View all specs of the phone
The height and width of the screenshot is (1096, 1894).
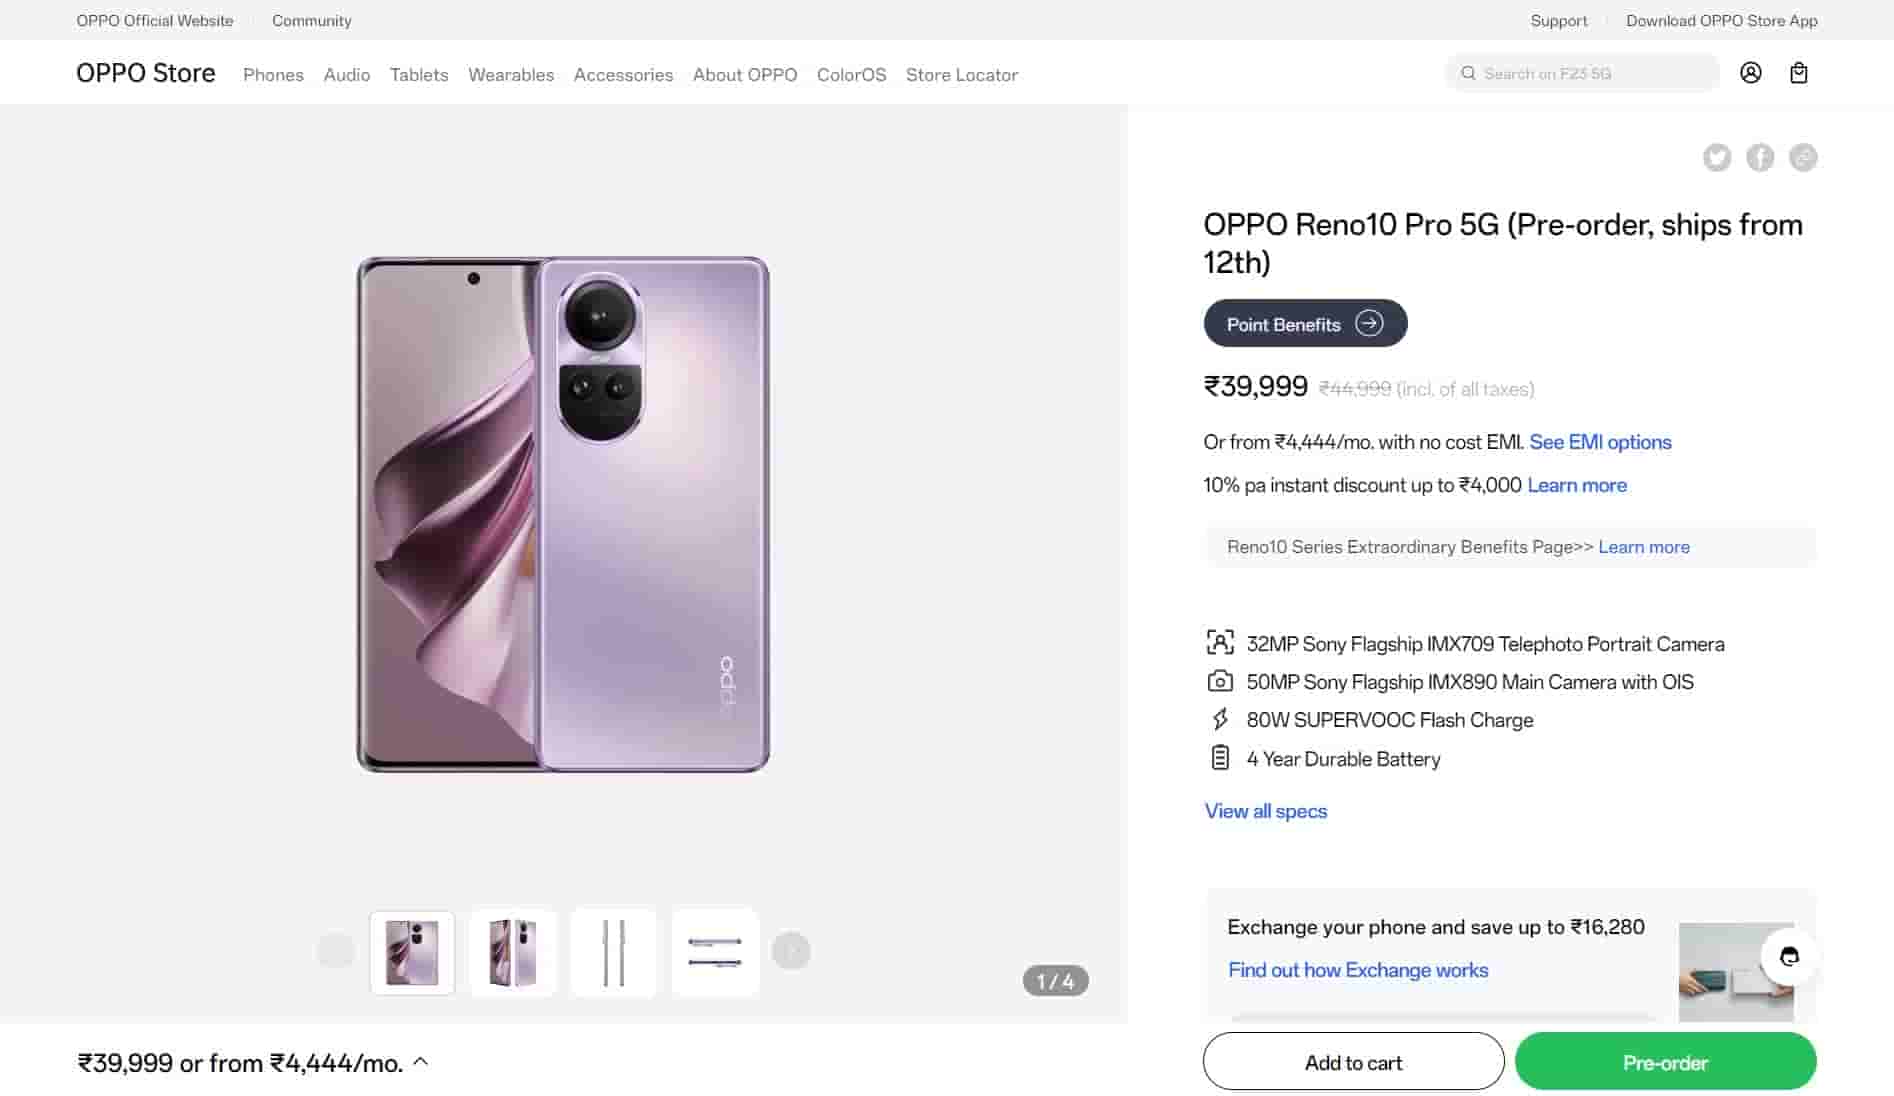coord(1265,811)
